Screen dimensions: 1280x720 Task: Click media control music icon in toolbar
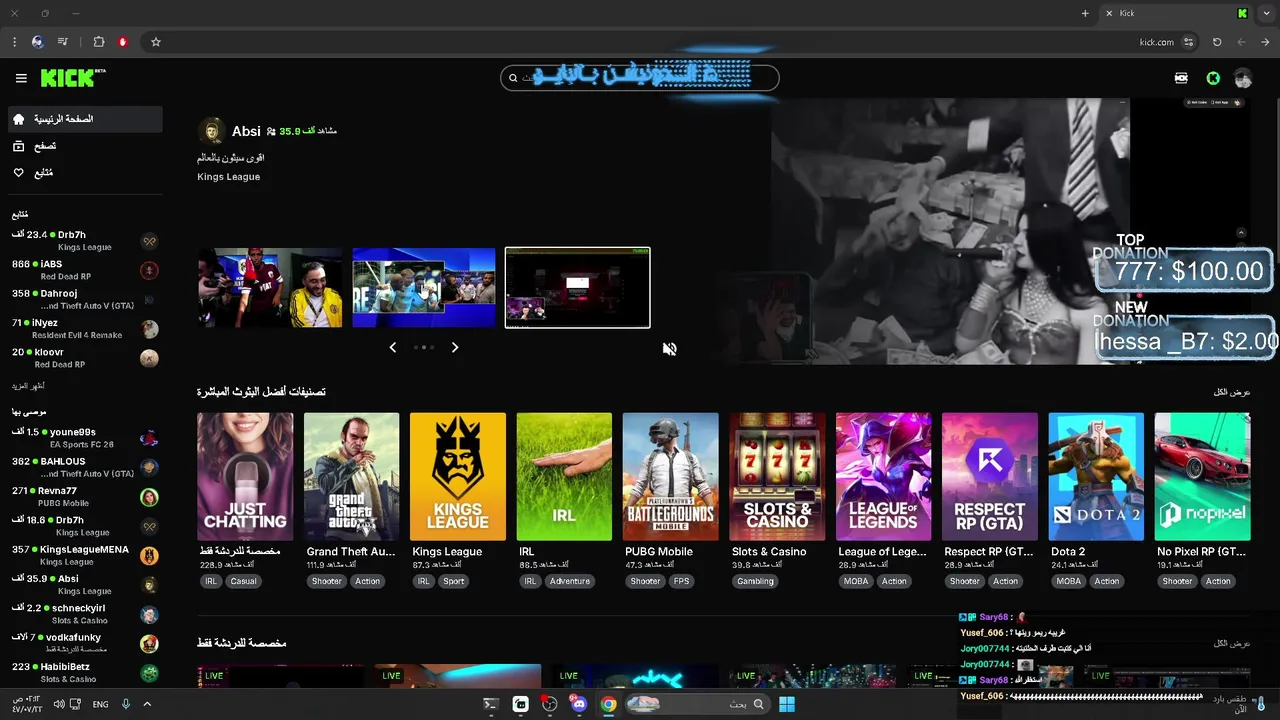(63, 42)
